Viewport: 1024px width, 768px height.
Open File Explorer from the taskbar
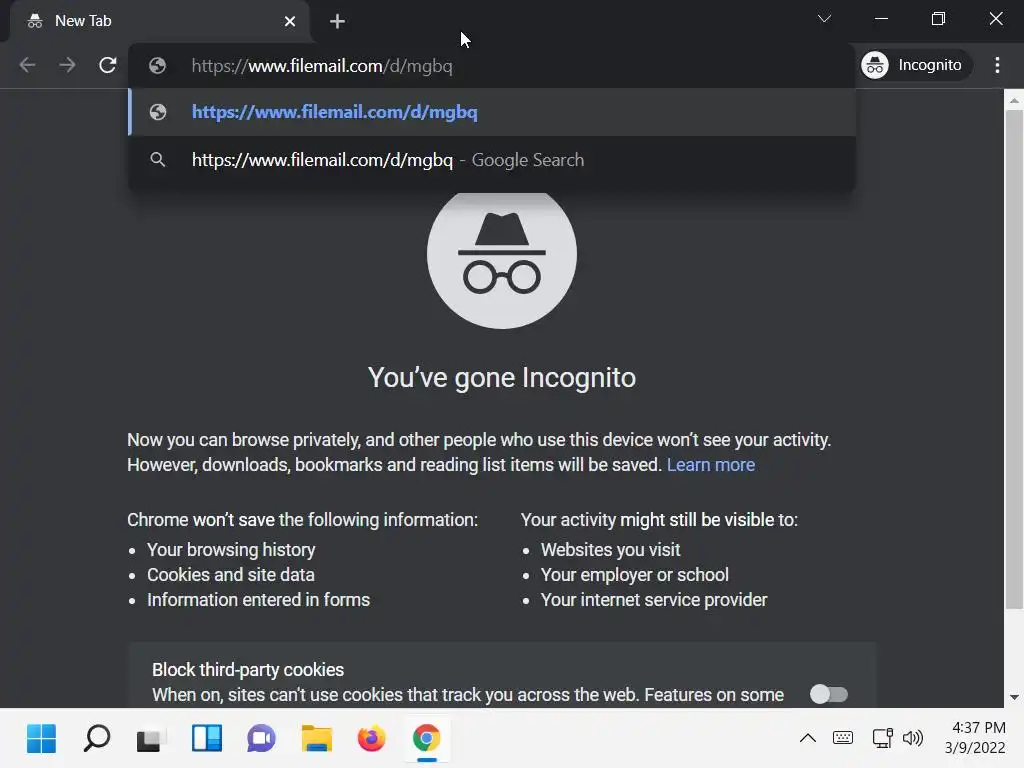point(317,739)
